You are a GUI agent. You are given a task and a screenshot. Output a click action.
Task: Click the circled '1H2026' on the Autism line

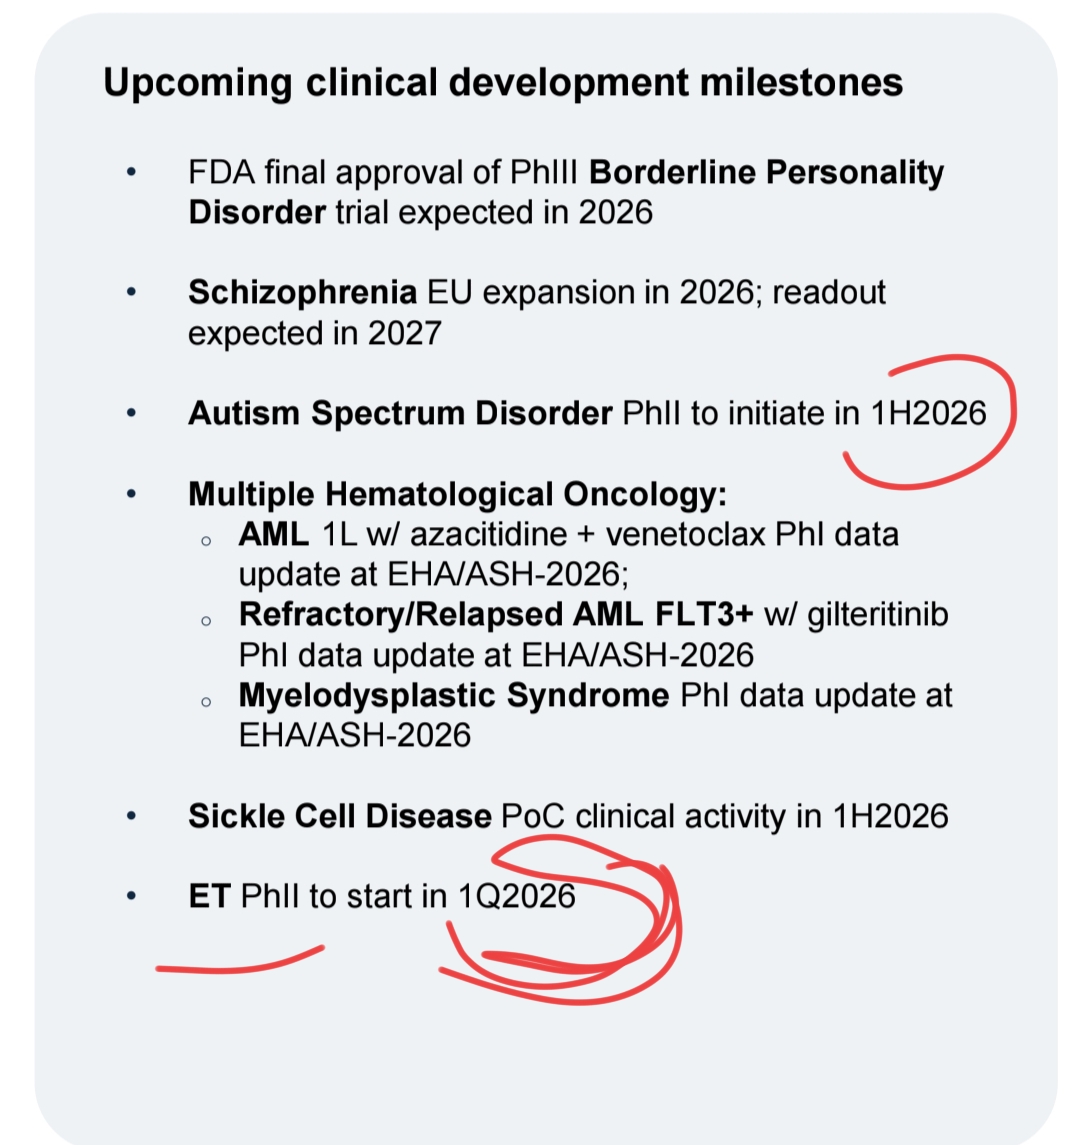[928, 413]
